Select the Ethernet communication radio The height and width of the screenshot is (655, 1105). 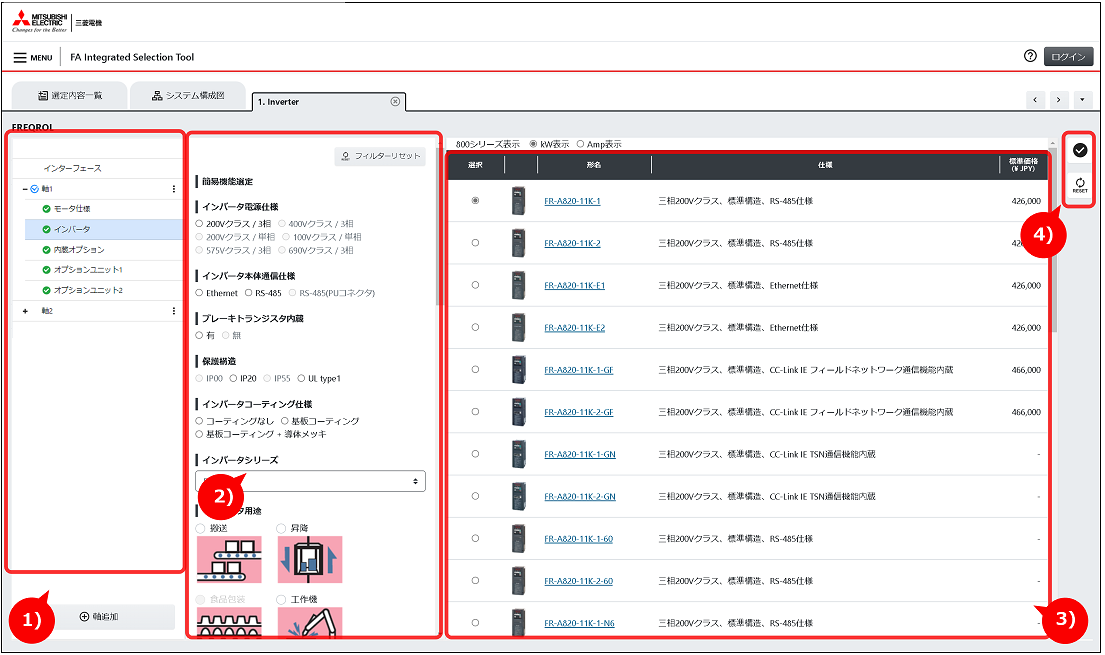coord(199,293)
